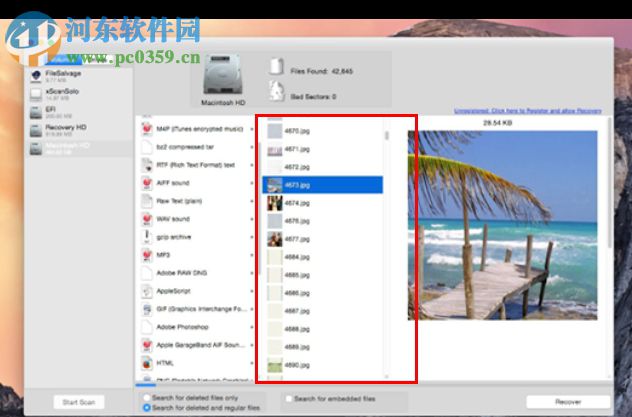Choose the EFI partition icon
This screenshot has height=417, width=632.
[x=36, y=112]
